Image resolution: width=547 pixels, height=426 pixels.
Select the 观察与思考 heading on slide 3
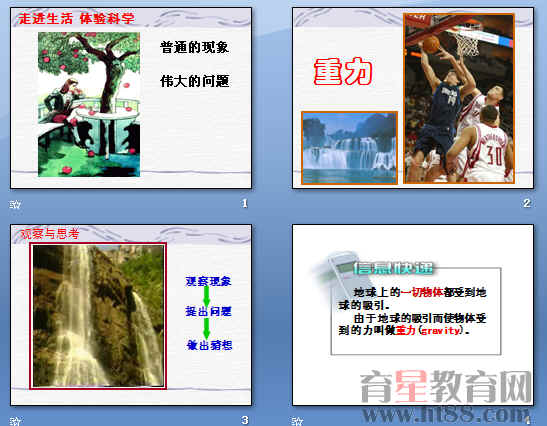[x=50, y=233]
